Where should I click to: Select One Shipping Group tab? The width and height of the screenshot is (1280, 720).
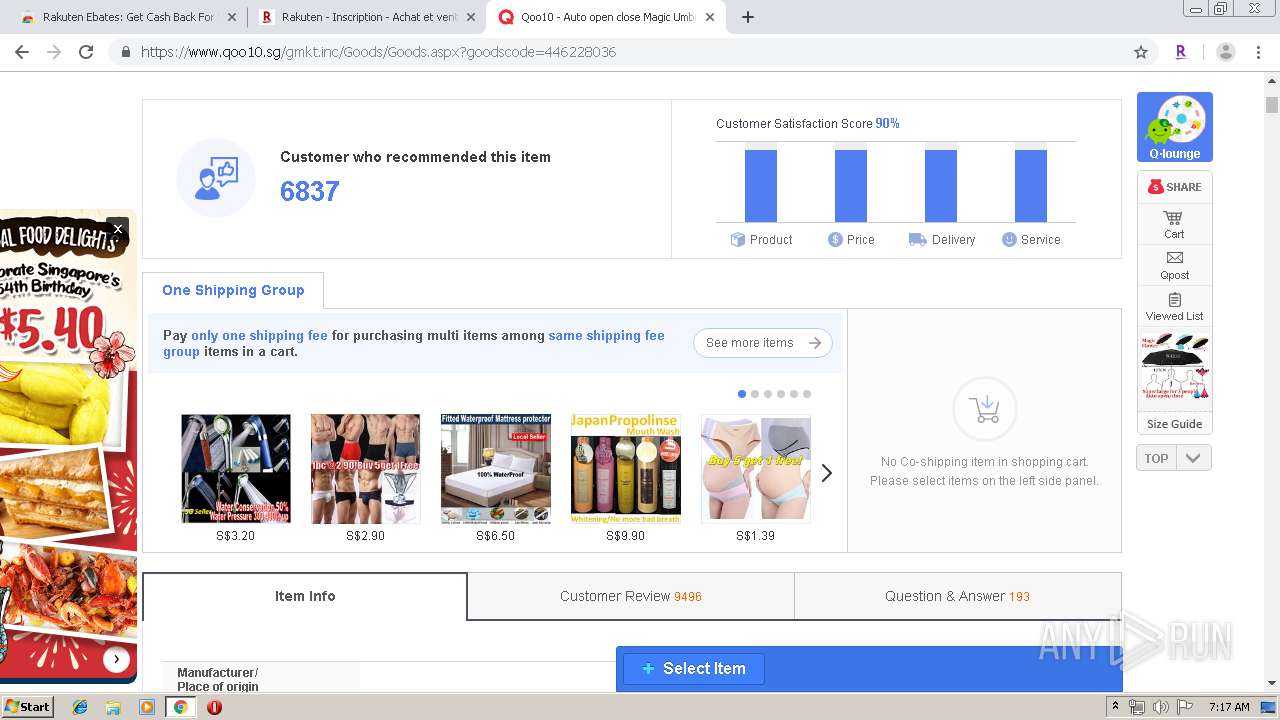pyautogui.click(x=233, y=290)
